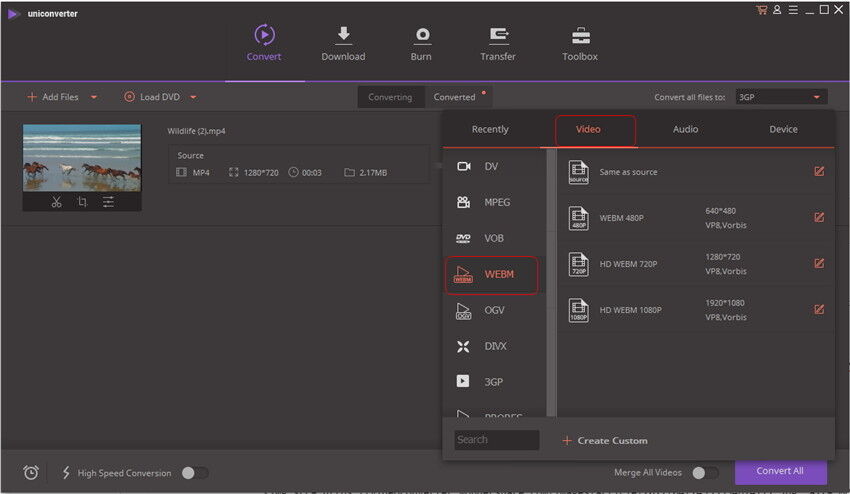Viewport: 850px width, 494px height.
Task: Click the 1080P format file icon
Action: coord(578,310)
